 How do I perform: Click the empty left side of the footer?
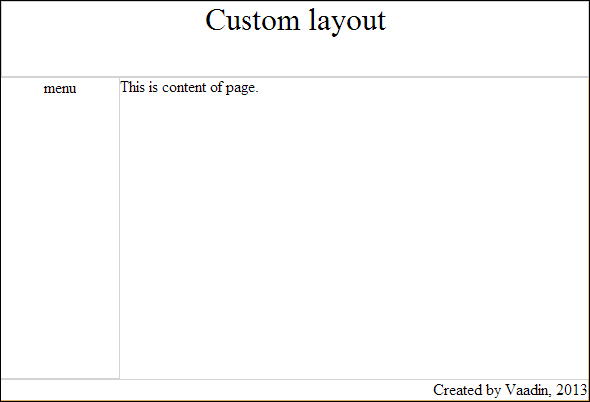coord(214,390)
